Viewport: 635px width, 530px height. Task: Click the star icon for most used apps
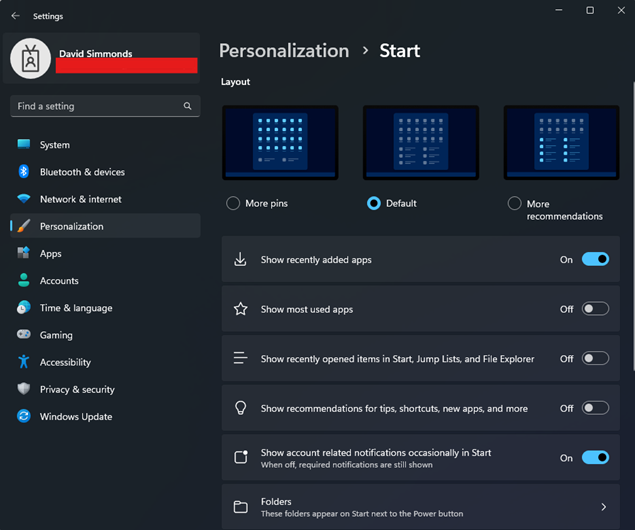(241, 309)
